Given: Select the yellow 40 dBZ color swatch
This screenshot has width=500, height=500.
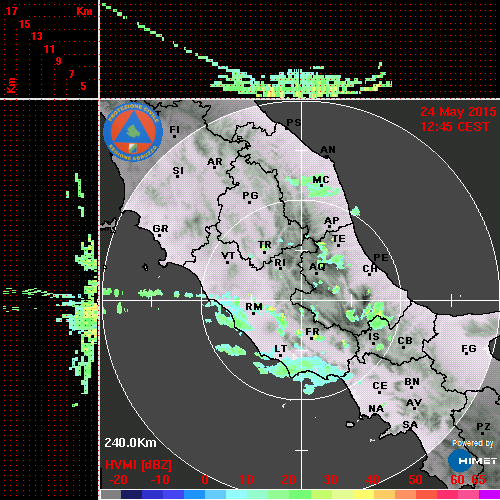Looking at the screenshot, I should (x=364, y=494).
